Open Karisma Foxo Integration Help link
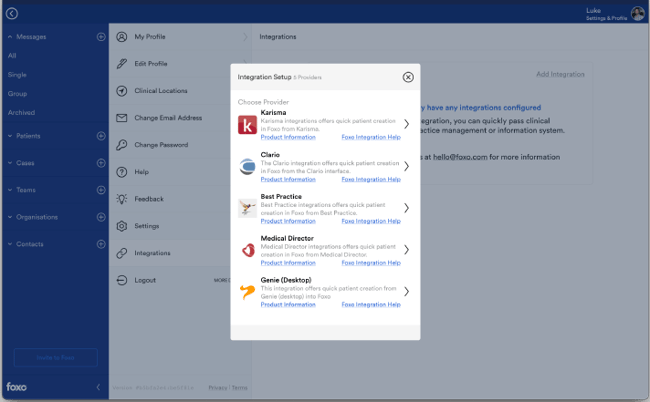Image resolution: width=650 pixels, height=402 pixels. pos(371,137)
